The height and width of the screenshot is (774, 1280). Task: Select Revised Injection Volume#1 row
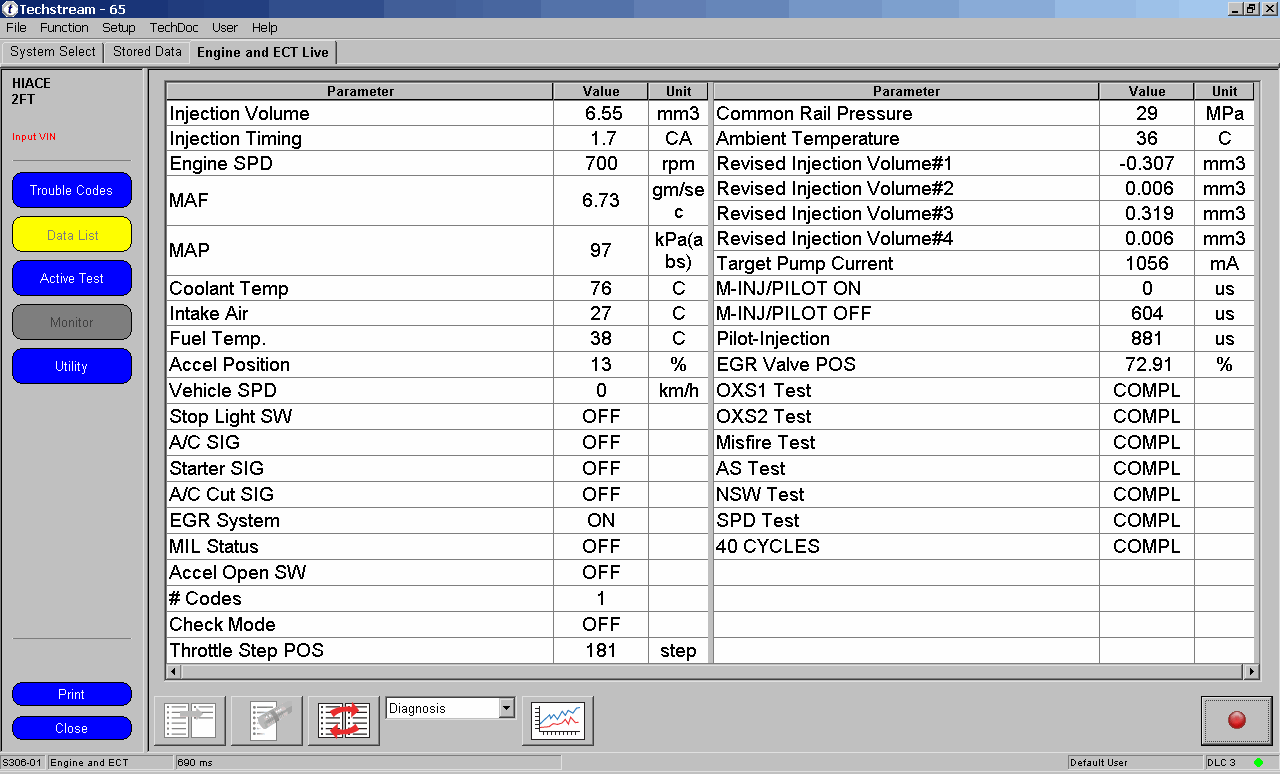coord(984,163)
